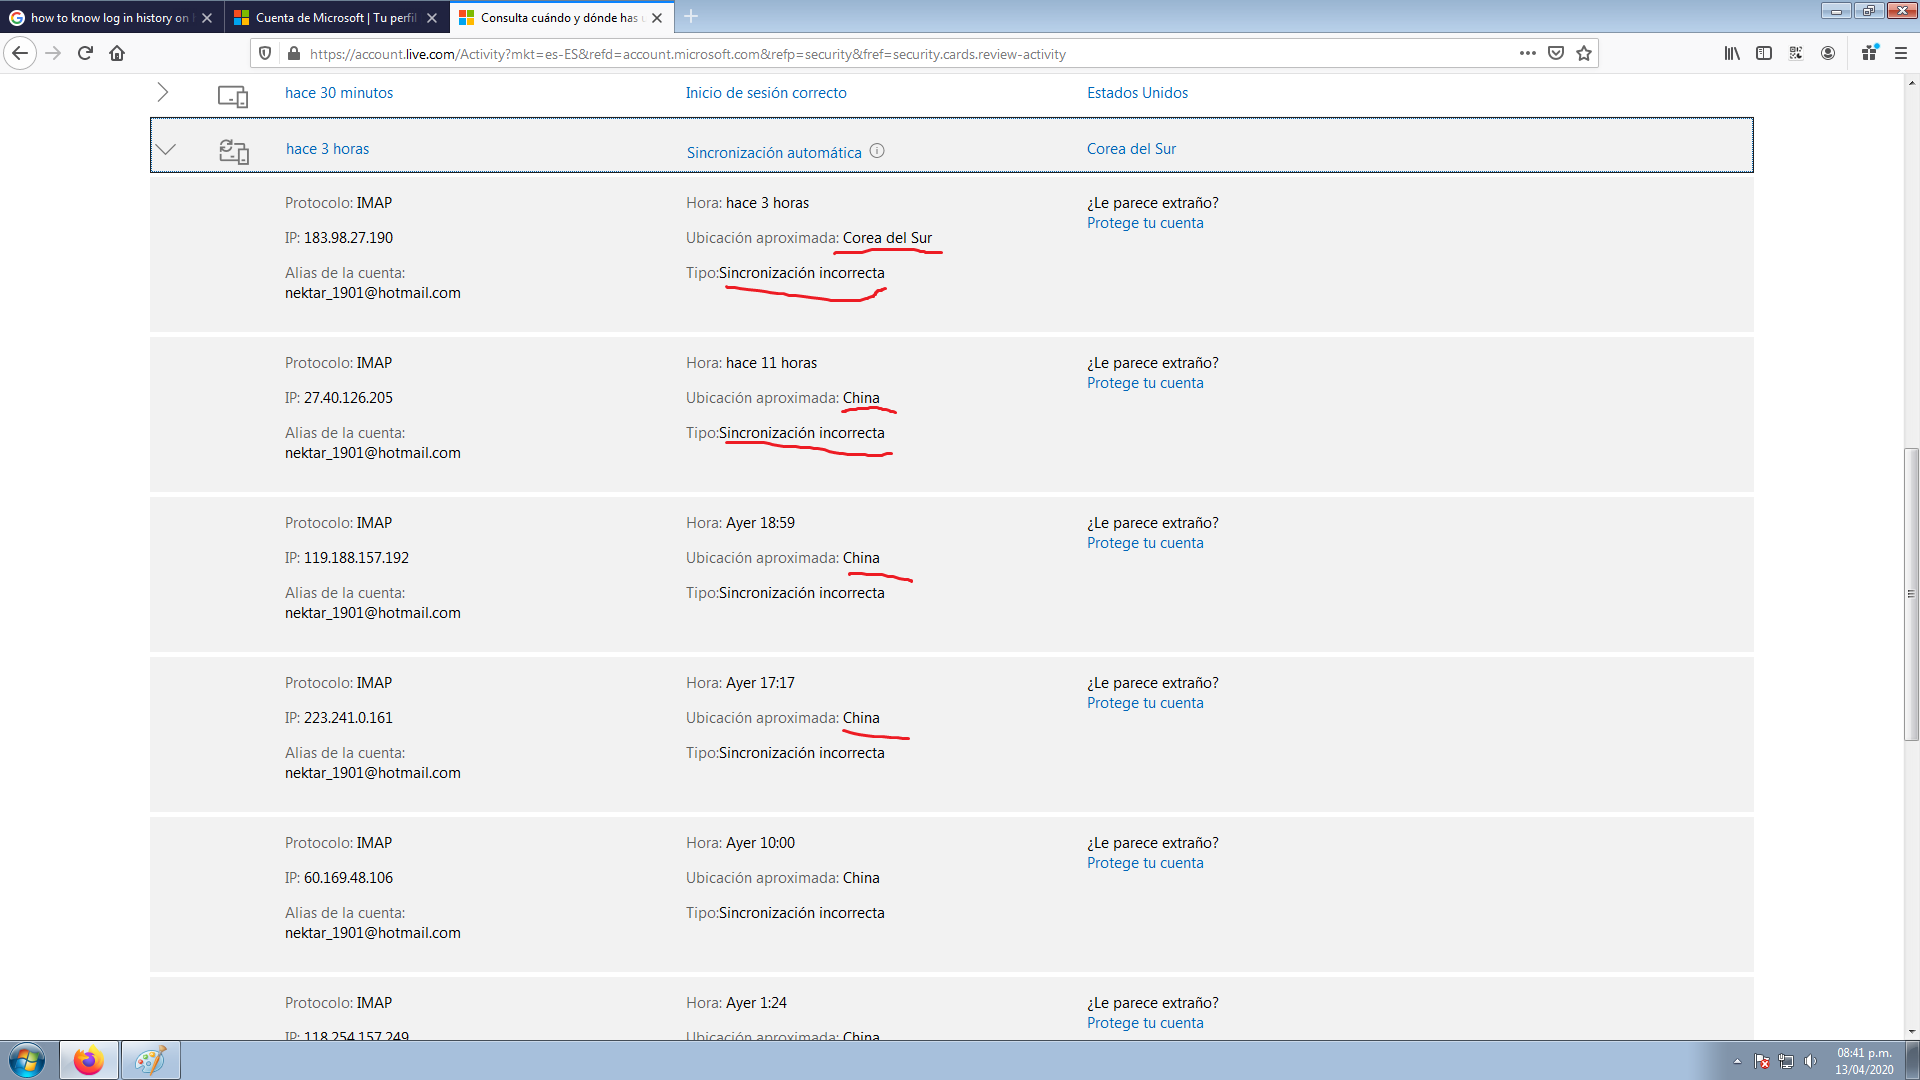Click the page's vertical scrollbar thumb
The height and width of the screenshot is (1080, 1920).
pos(1911,595)
